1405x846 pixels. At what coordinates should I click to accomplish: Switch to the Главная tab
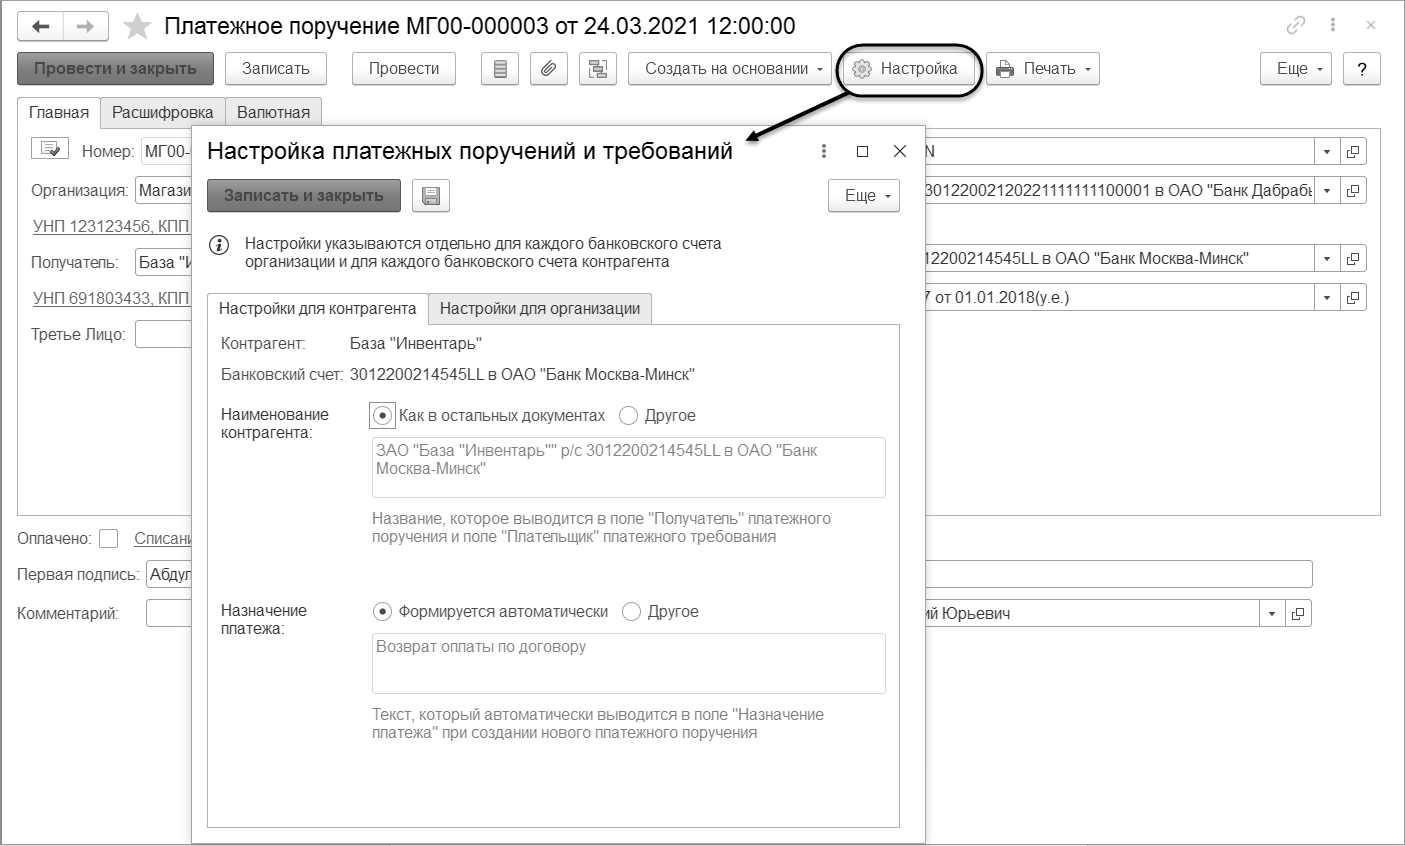pos(59,112)
